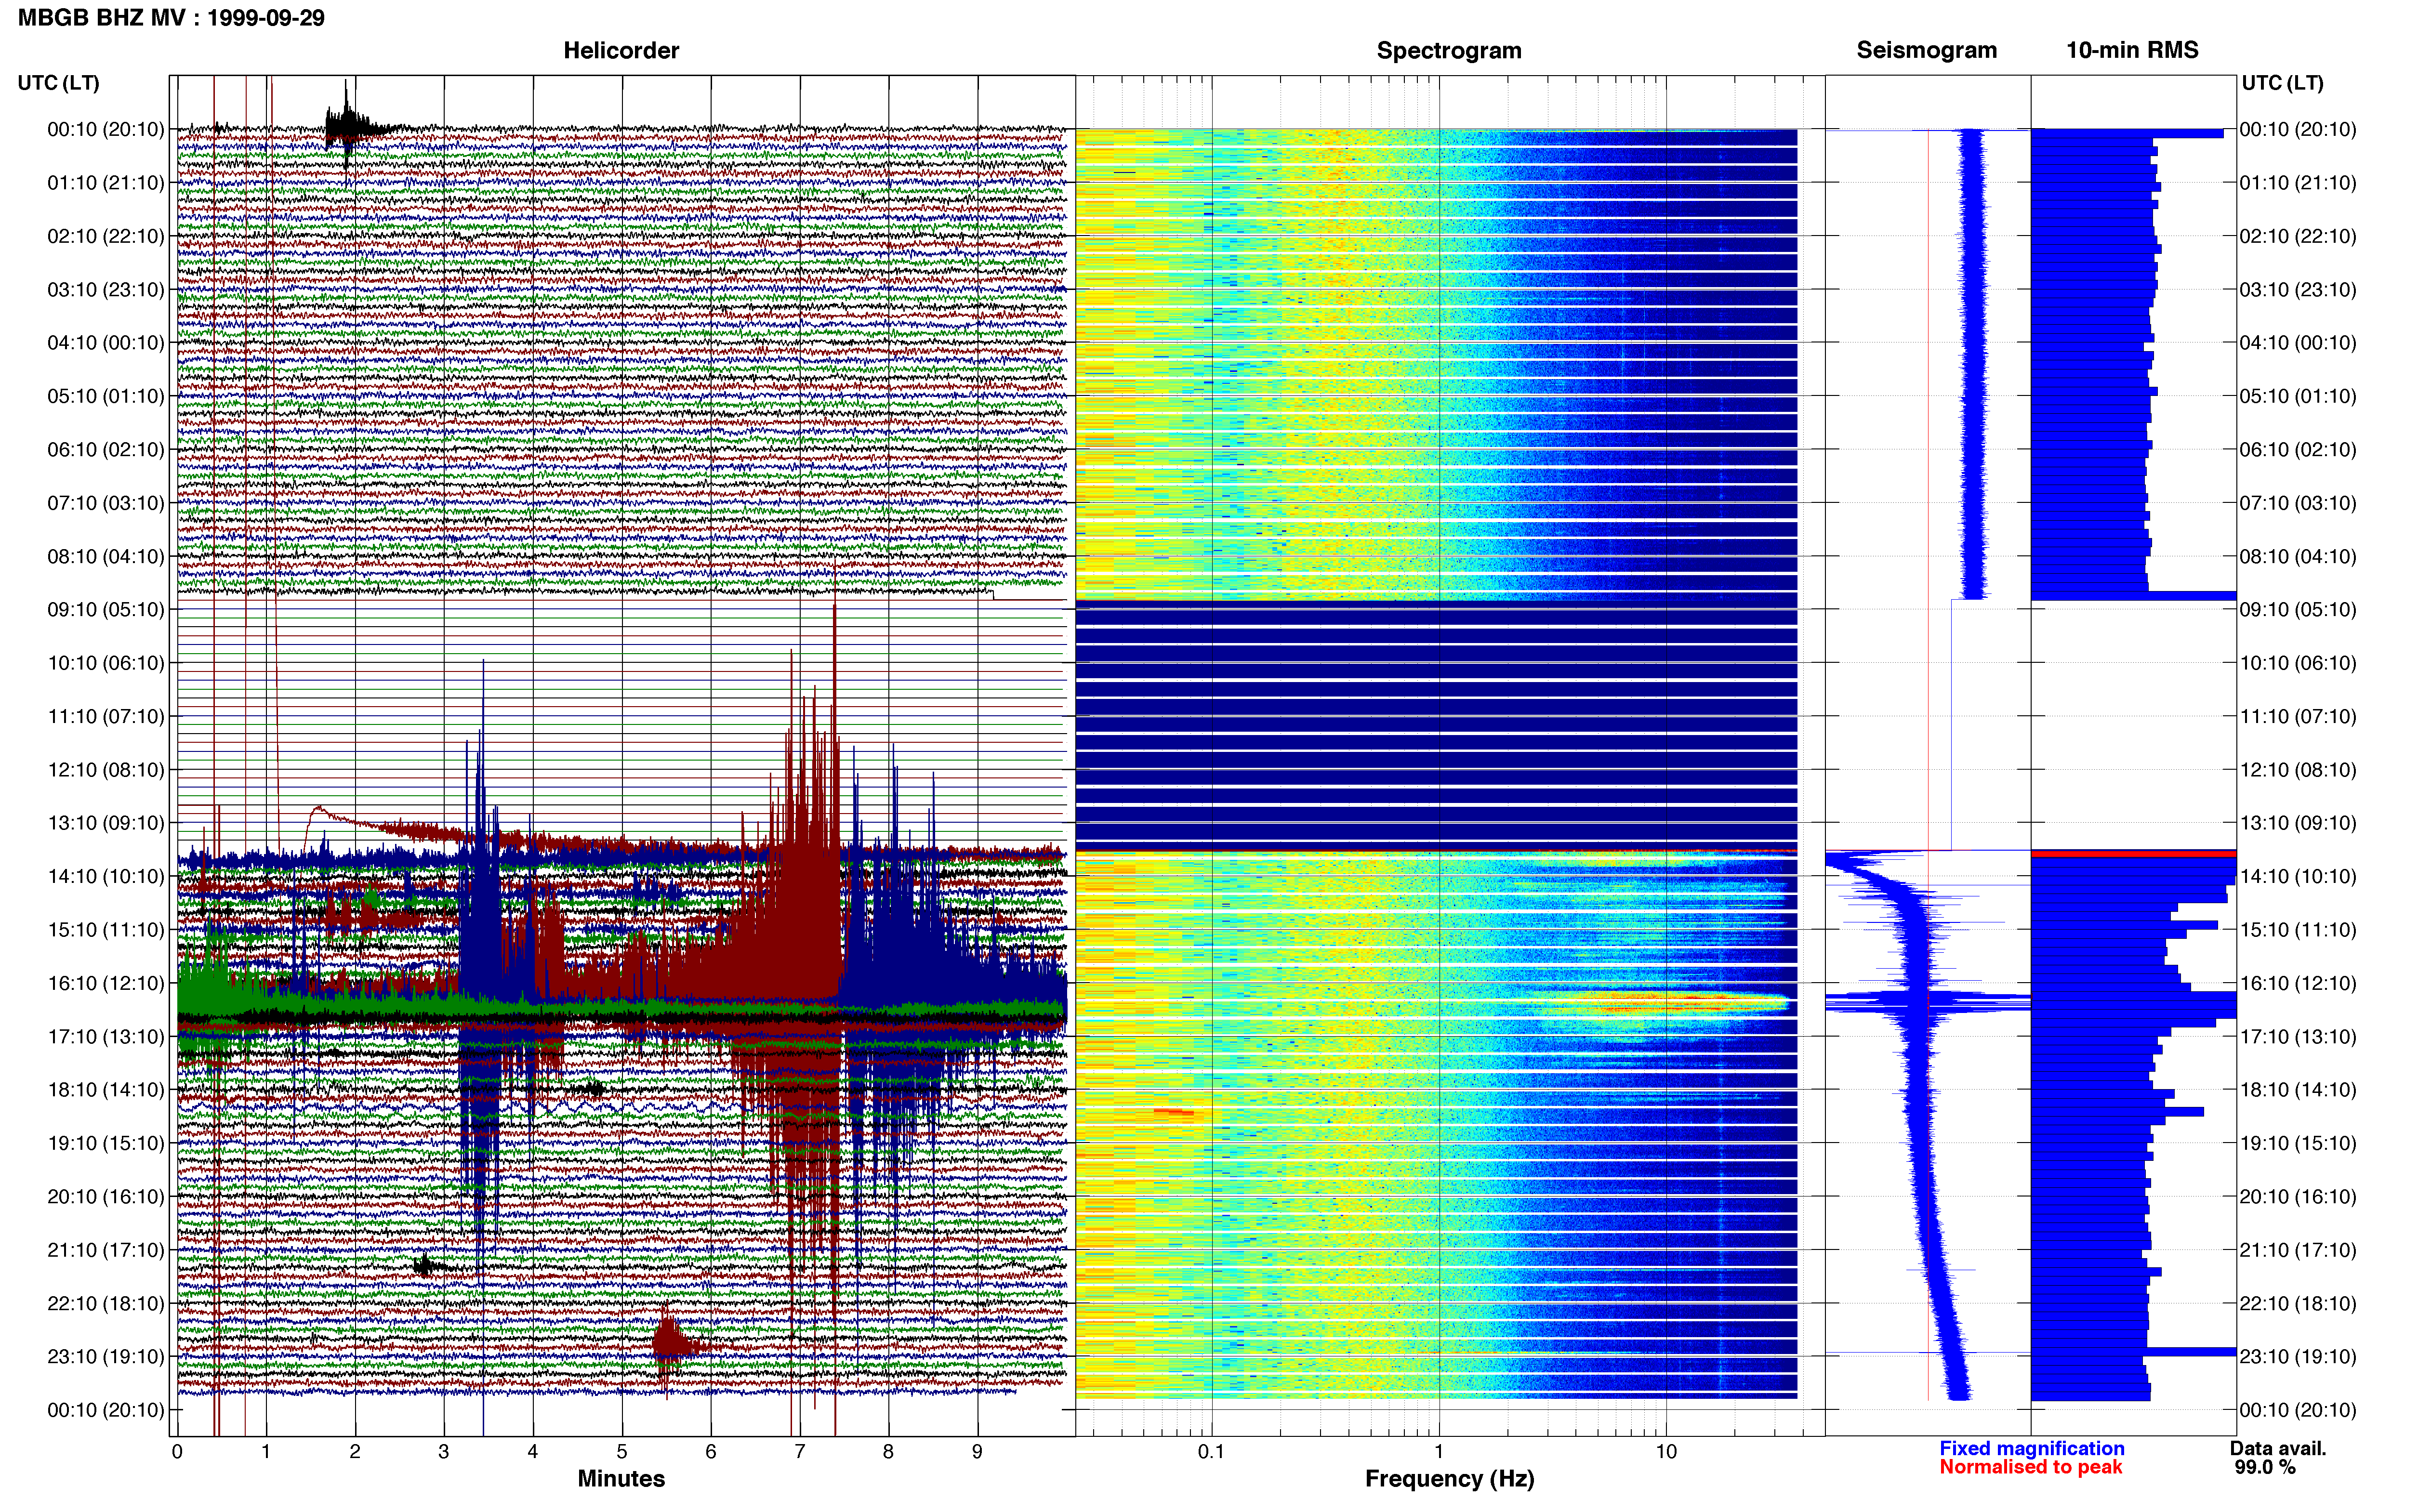Click the Frequency (Hz) axis label
This screenshot has width=2418, height=1512.
1449,1478
